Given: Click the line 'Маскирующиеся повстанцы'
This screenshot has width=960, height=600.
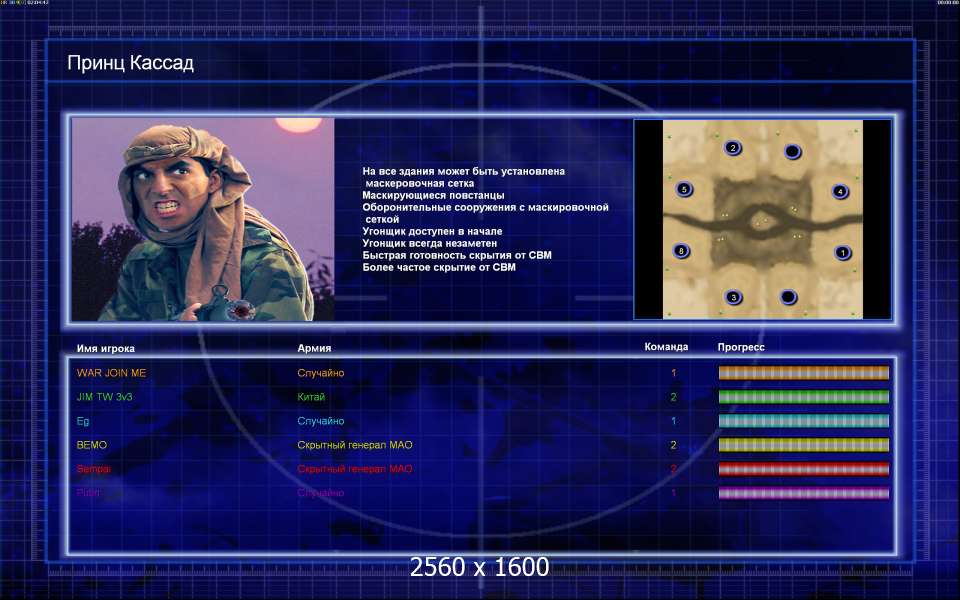Looking at the screenshot, I should (x=433, y=195).
